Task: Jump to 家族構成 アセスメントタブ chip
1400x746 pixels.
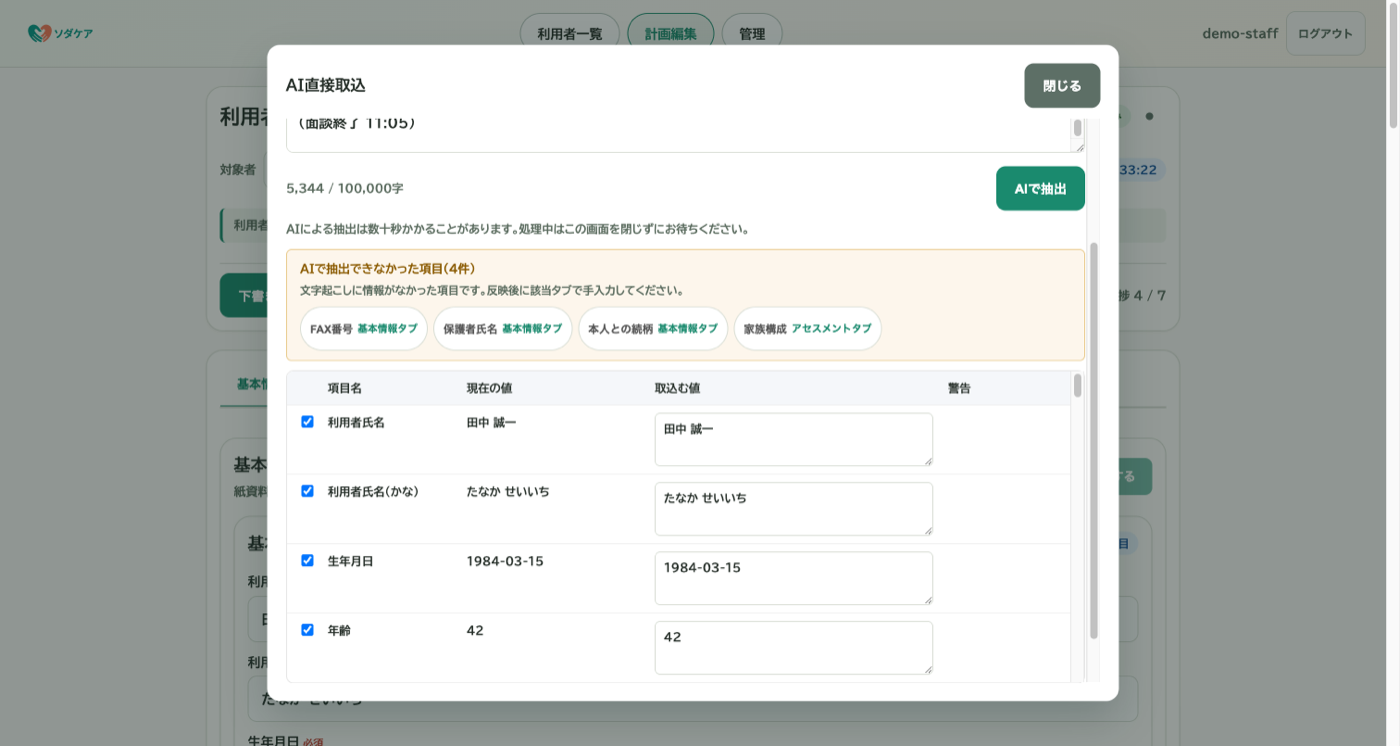Action: tap(808, 328)
